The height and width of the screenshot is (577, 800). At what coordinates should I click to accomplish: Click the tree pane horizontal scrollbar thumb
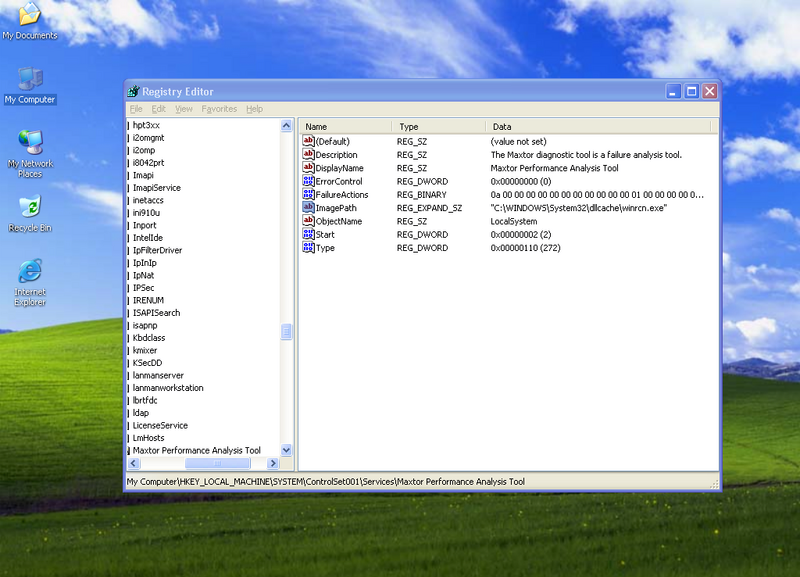[x=218, y=463]
